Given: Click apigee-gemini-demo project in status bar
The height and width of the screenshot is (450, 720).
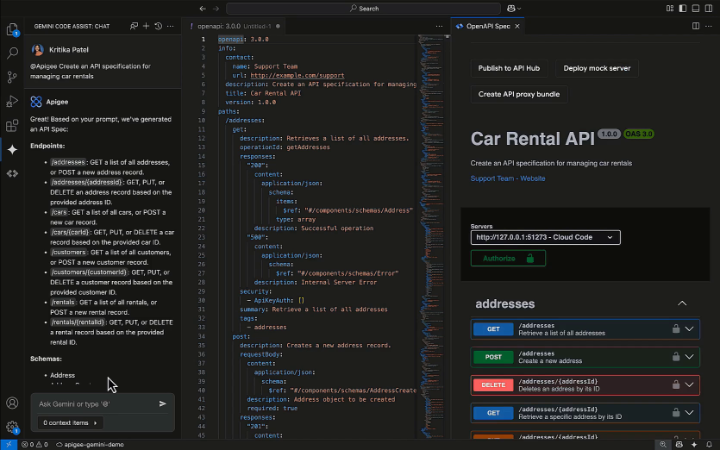Looking at the screenshot, I should [90, 444].
